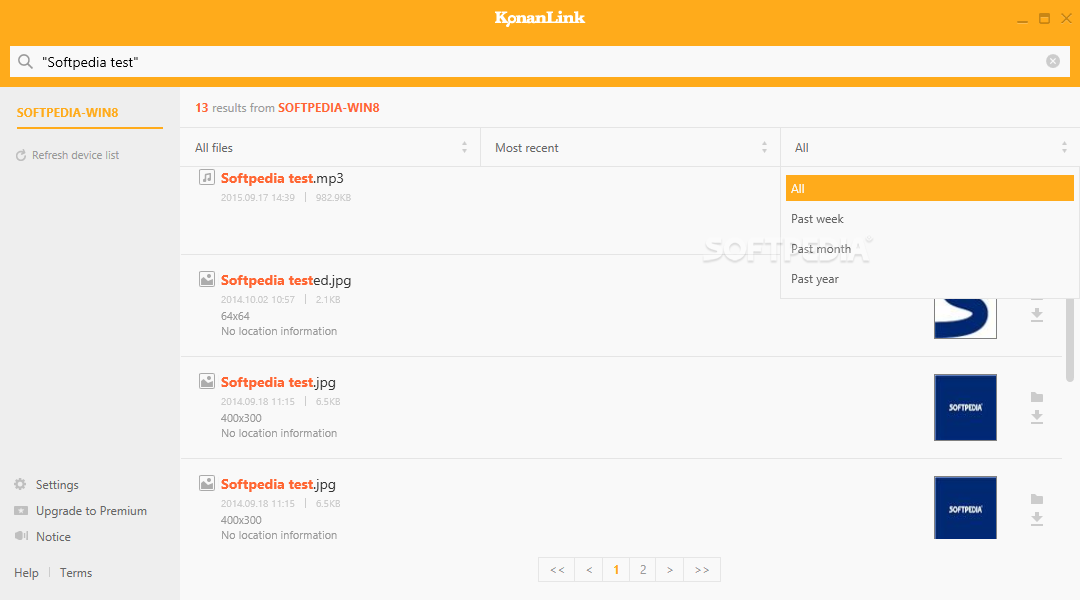Viewport: 1080px width, 600px height.
Task: Choose Past month from date filter
Action: pyautogui.click(x=929, y=249)
